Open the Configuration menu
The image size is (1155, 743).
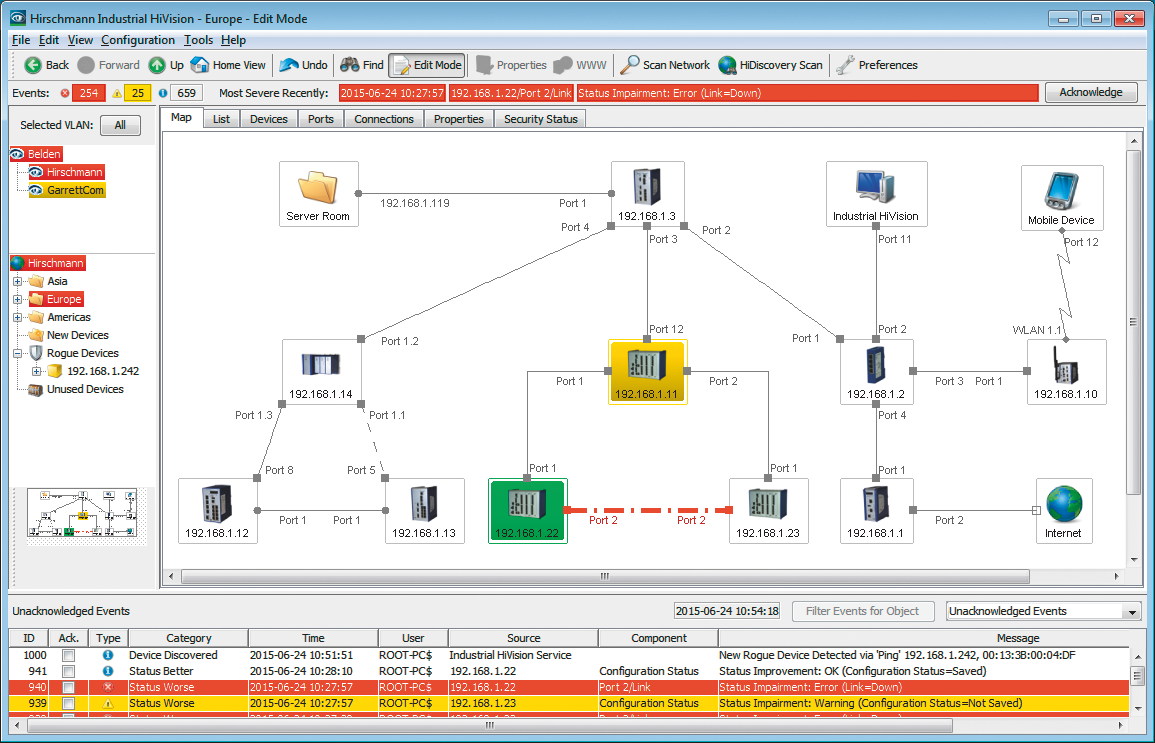[x=138, y=40]
